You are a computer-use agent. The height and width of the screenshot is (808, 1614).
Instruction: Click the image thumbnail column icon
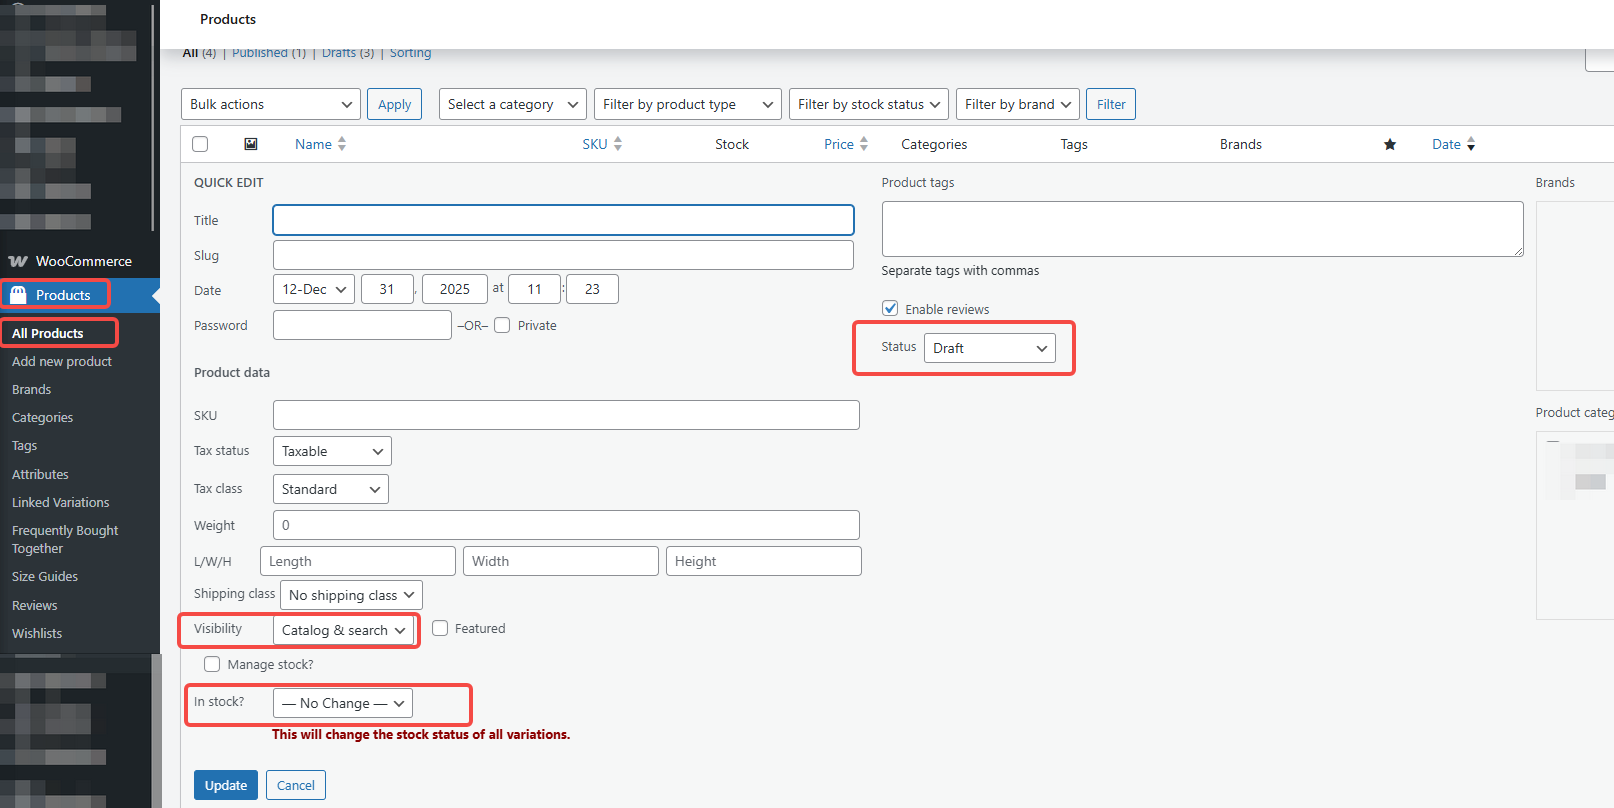(251, 144)
